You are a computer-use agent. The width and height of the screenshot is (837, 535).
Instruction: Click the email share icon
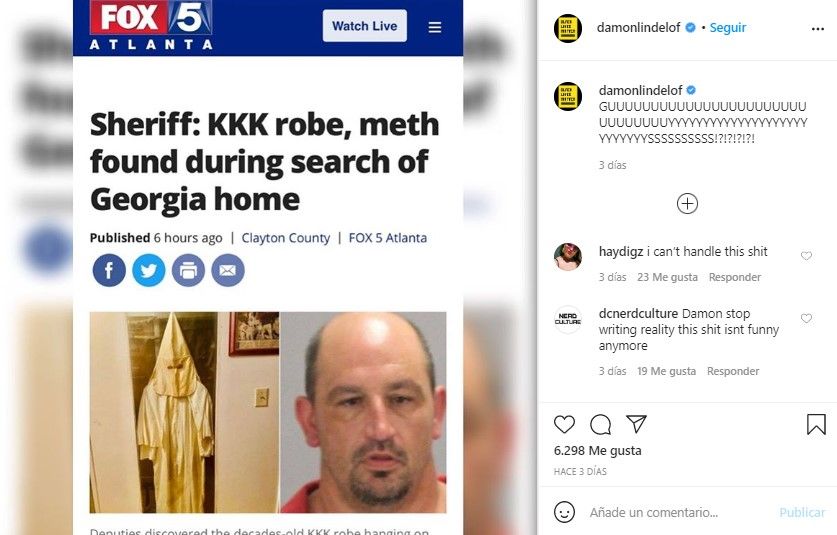click(x=227, y=270)
